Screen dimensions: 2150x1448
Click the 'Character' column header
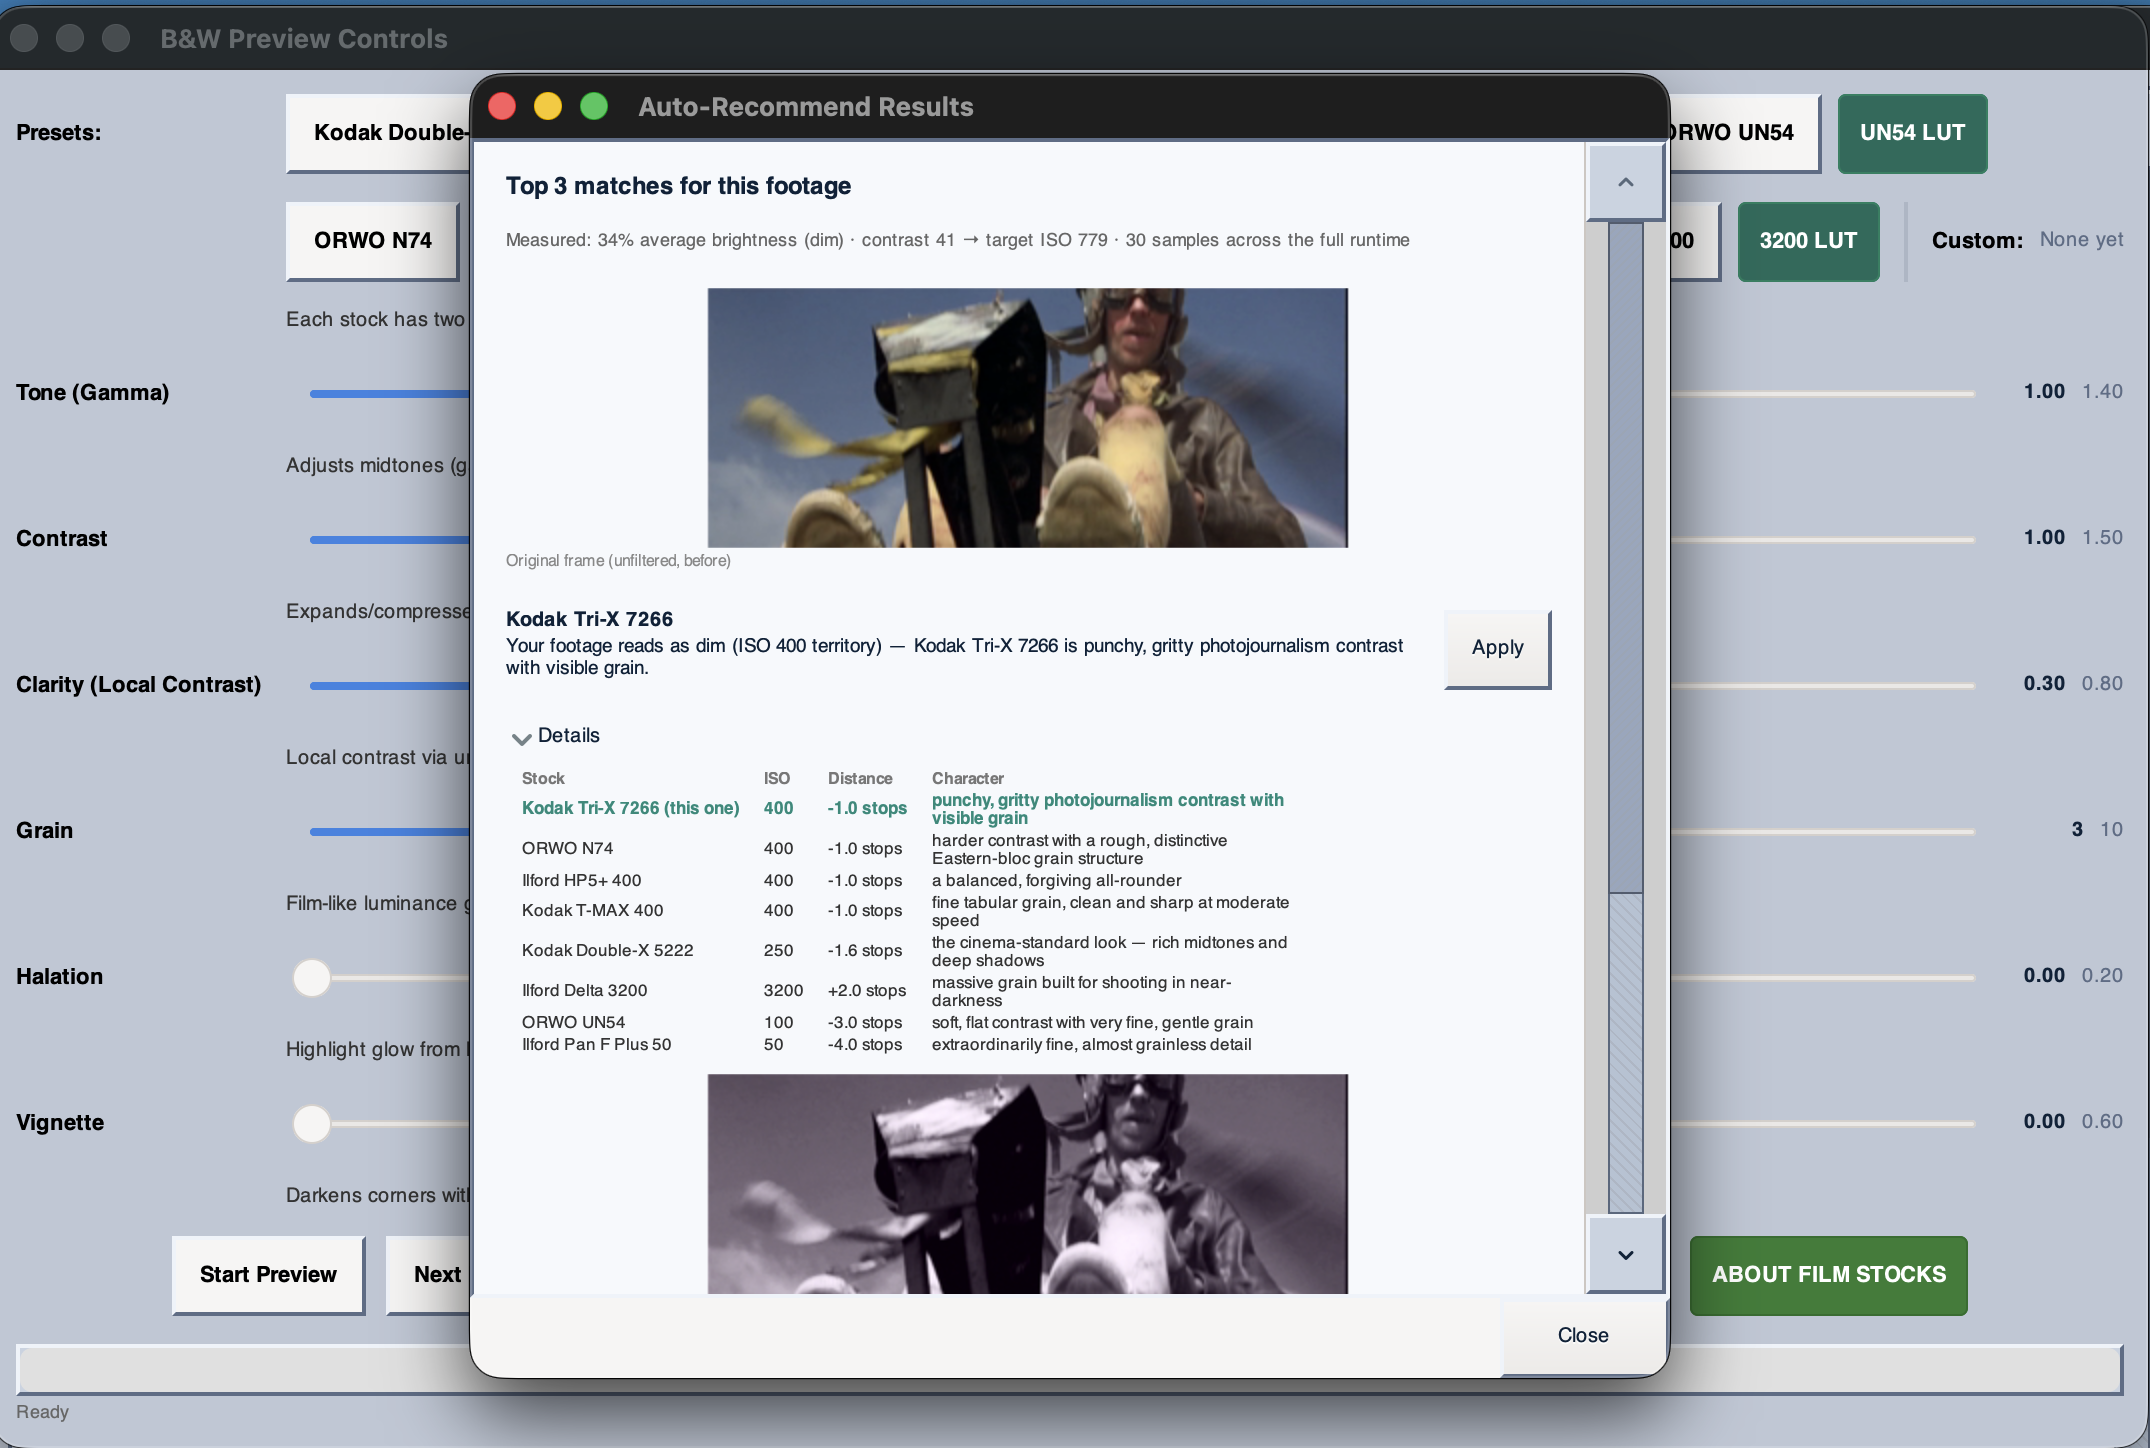pyautogui.click(x=968, y=778)
